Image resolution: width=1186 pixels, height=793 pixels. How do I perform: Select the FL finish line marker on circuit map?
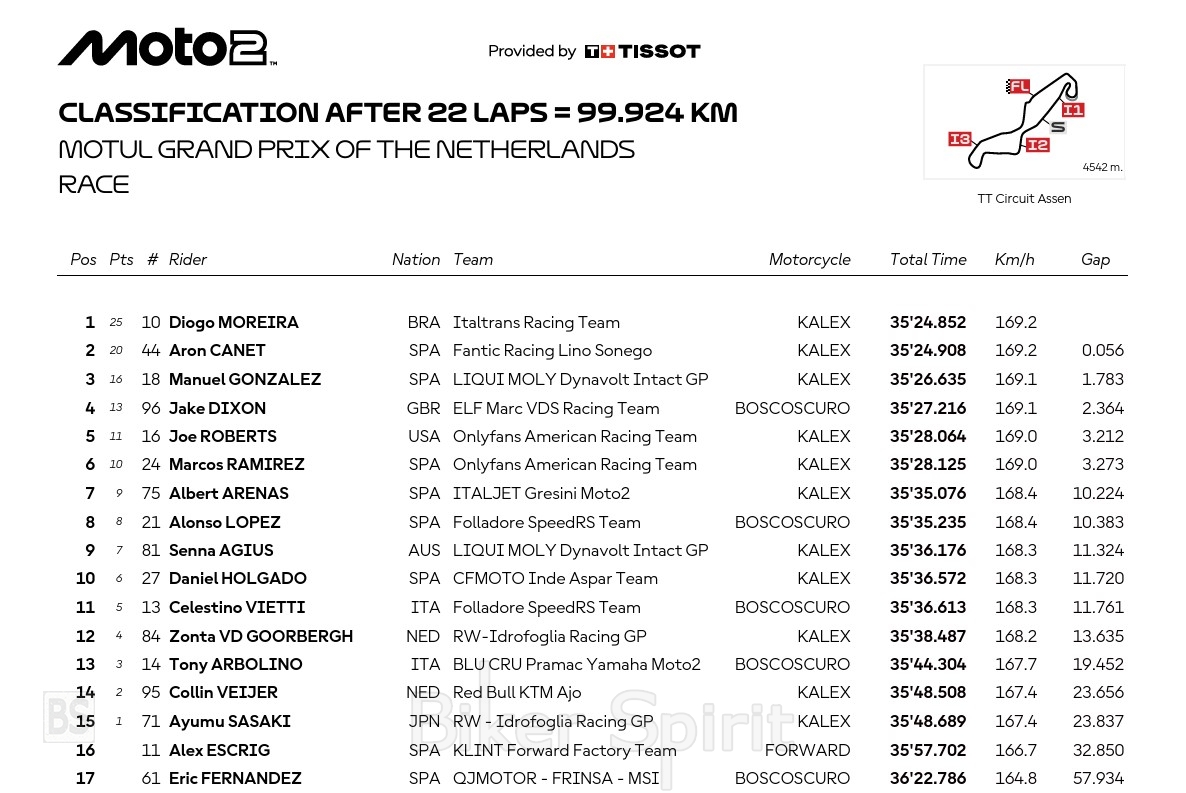pyautogui.click(x=1019, y=87)
